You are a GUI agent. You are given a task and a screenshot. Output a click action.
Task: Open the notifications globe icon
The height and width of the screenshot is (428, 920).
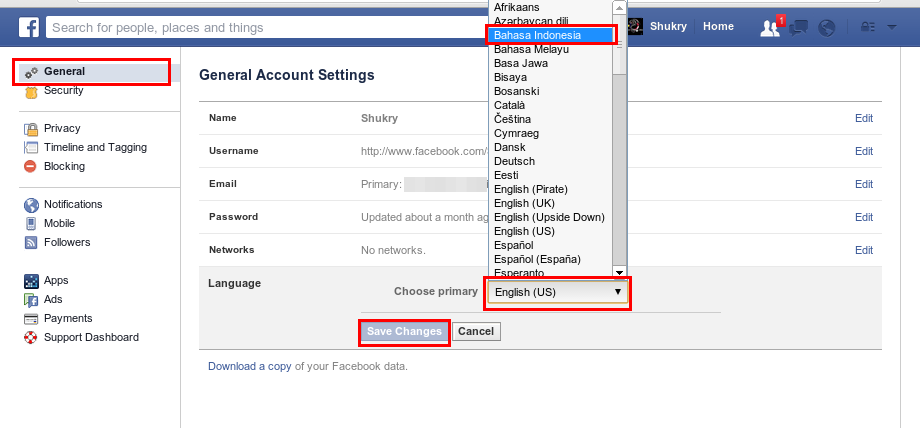coord(827,28)
